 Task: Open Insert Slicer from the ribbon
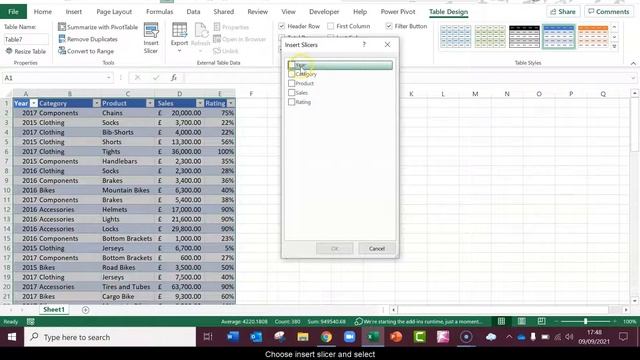[x=151, y=38]
